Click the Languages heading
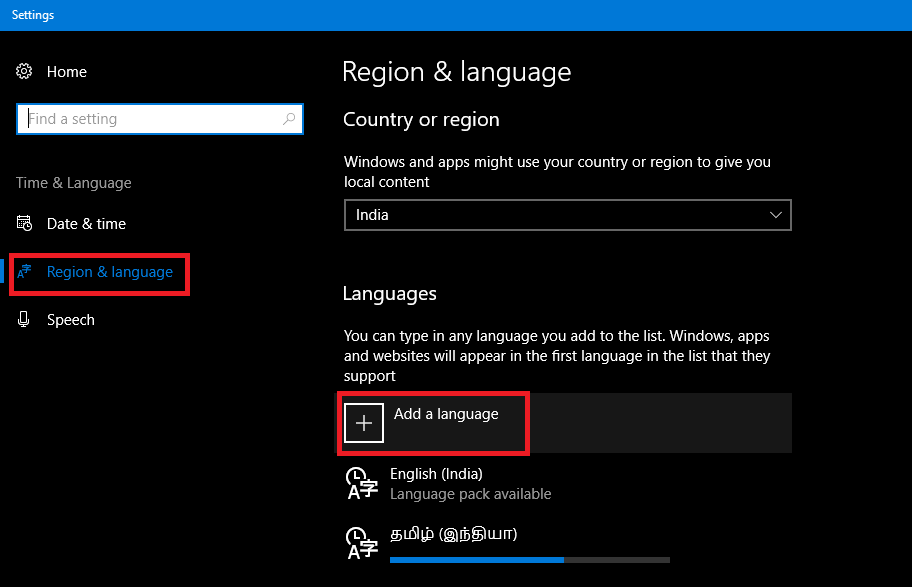This screenshot has height=587, width=912. coord(390,294)
